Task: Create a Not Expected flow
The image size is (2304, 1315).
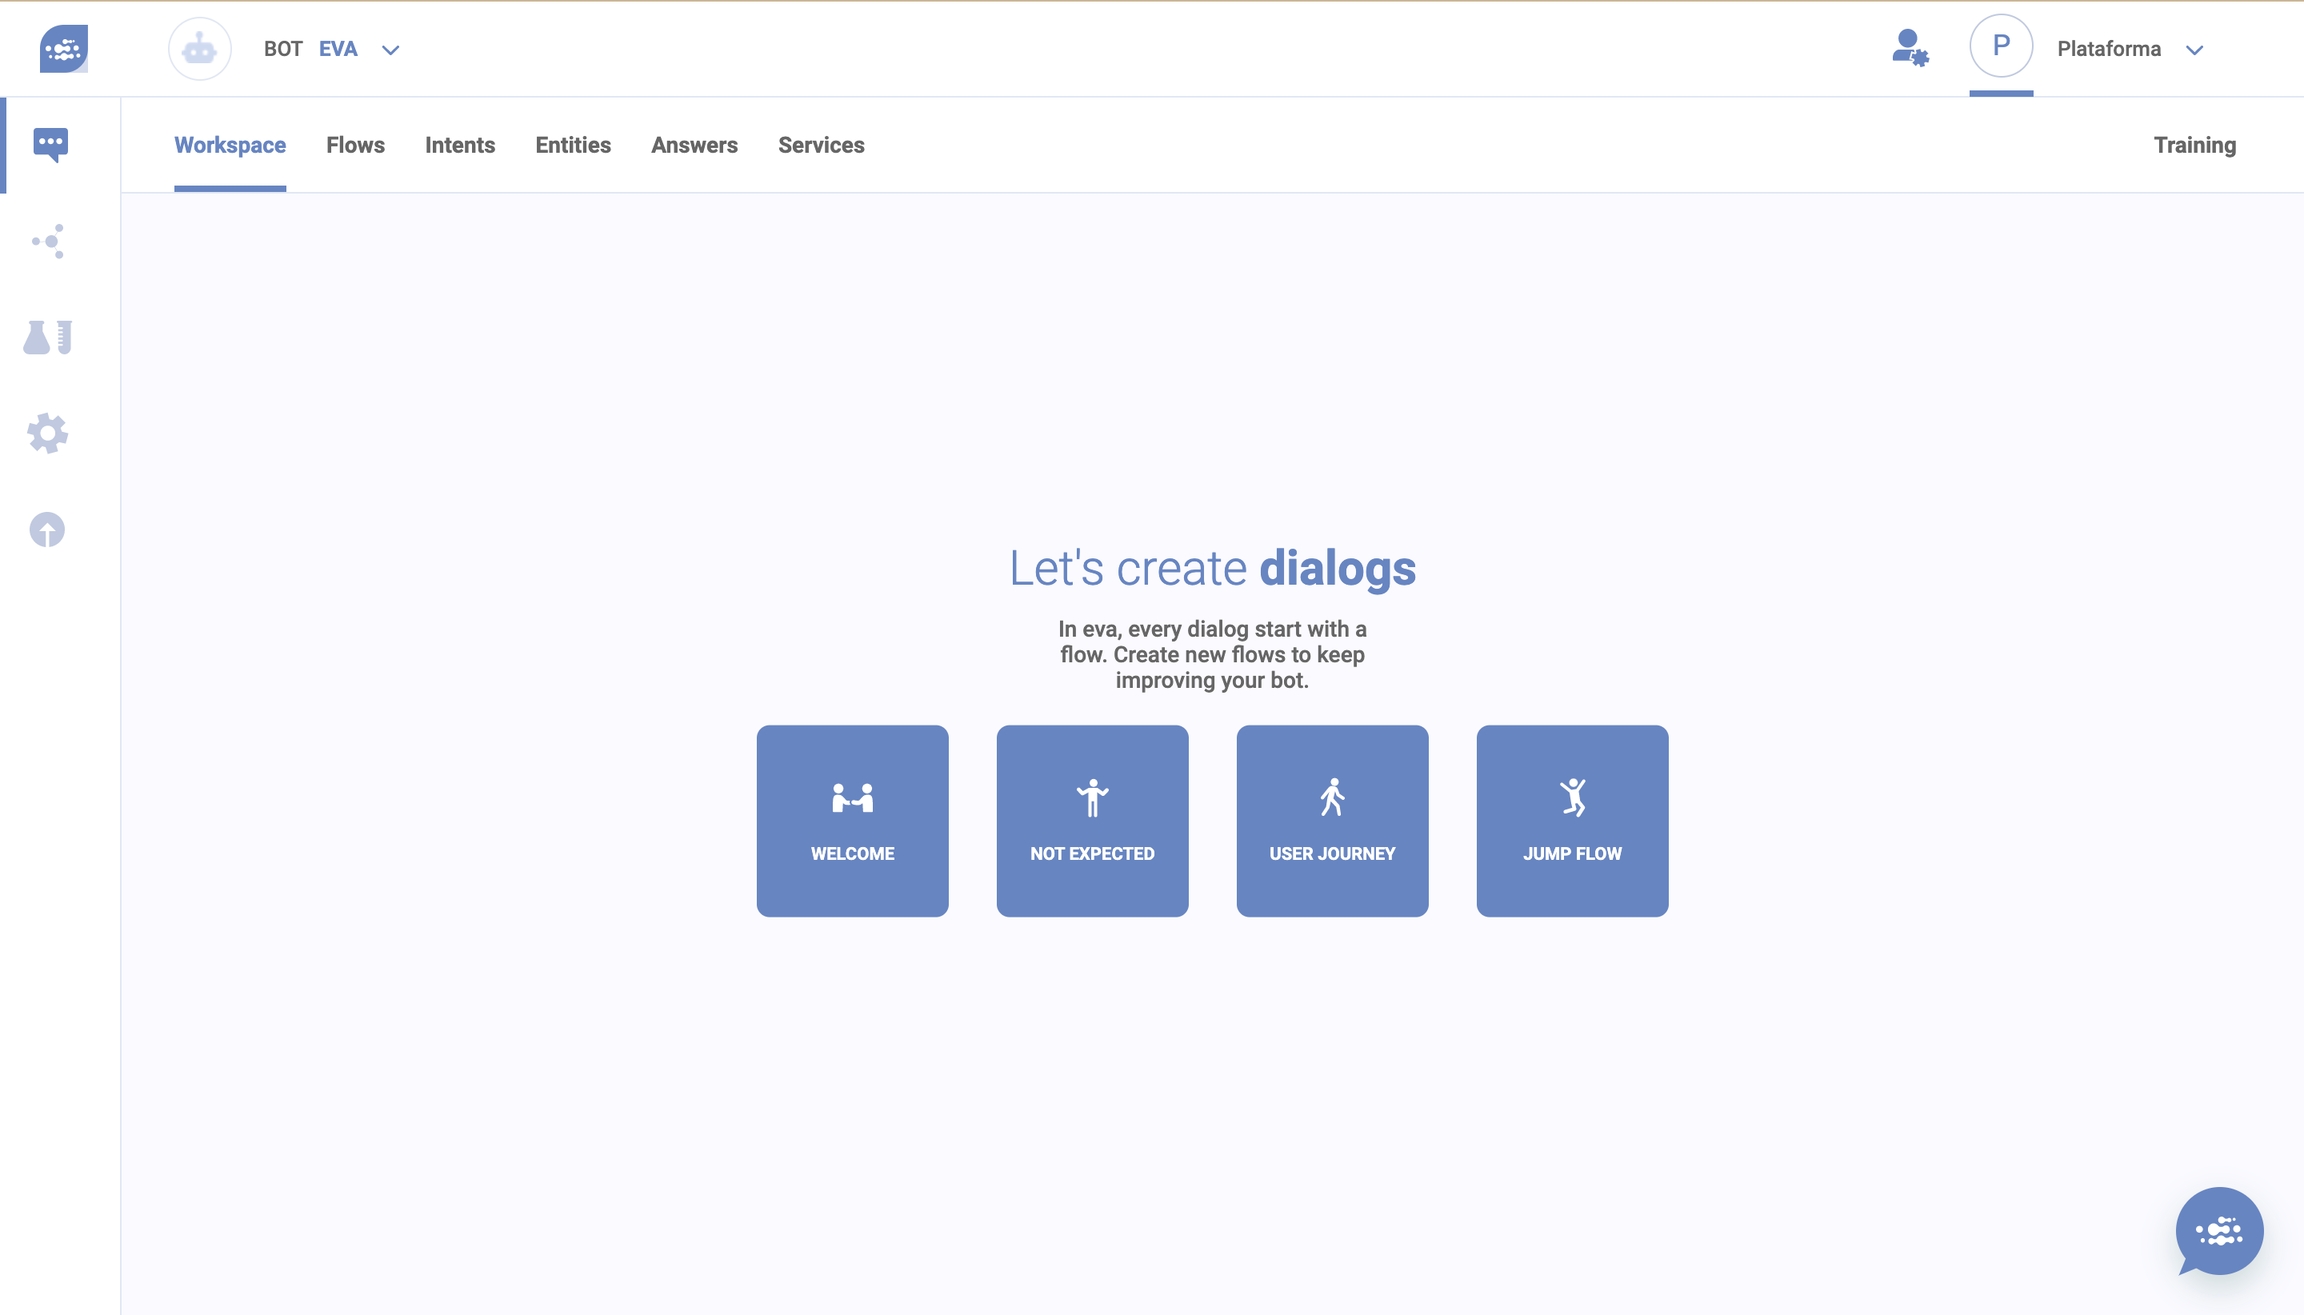Action: click(x=1092, y=820)
